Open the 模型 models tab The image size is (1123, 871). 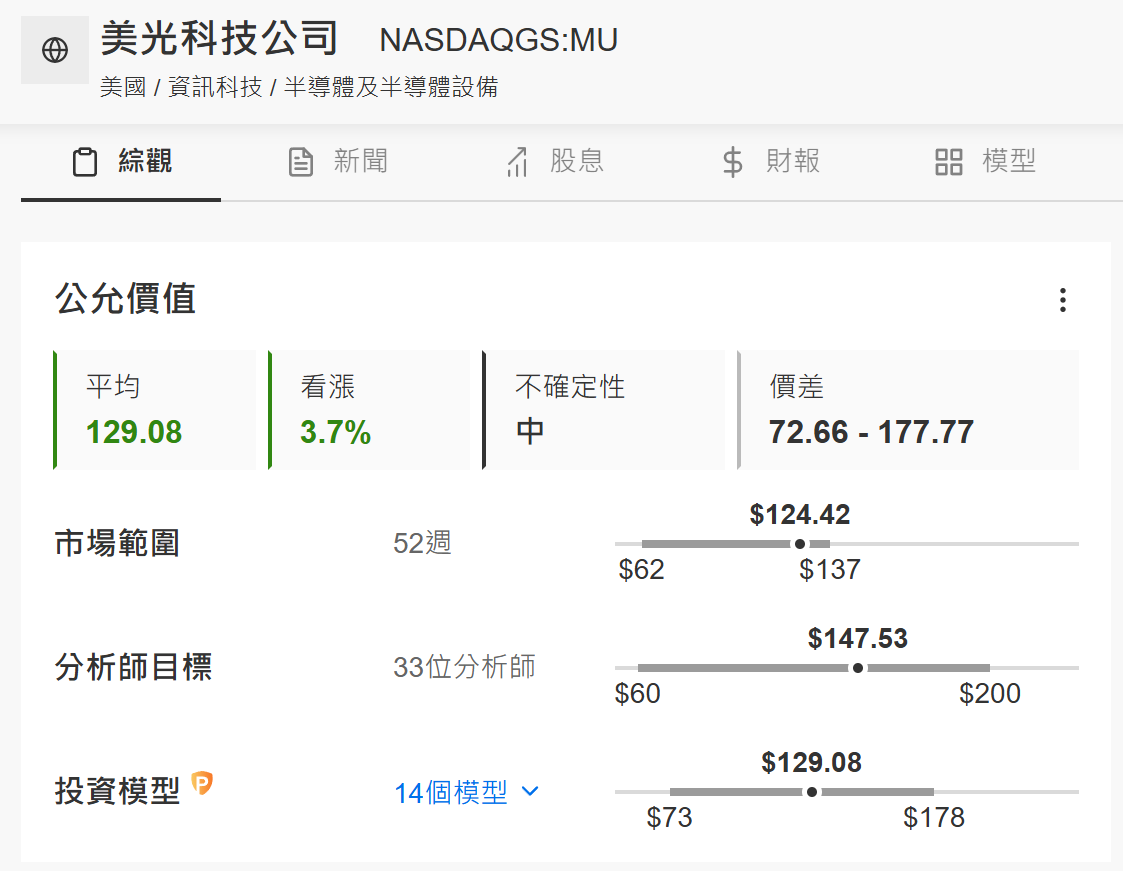(986, 162)
